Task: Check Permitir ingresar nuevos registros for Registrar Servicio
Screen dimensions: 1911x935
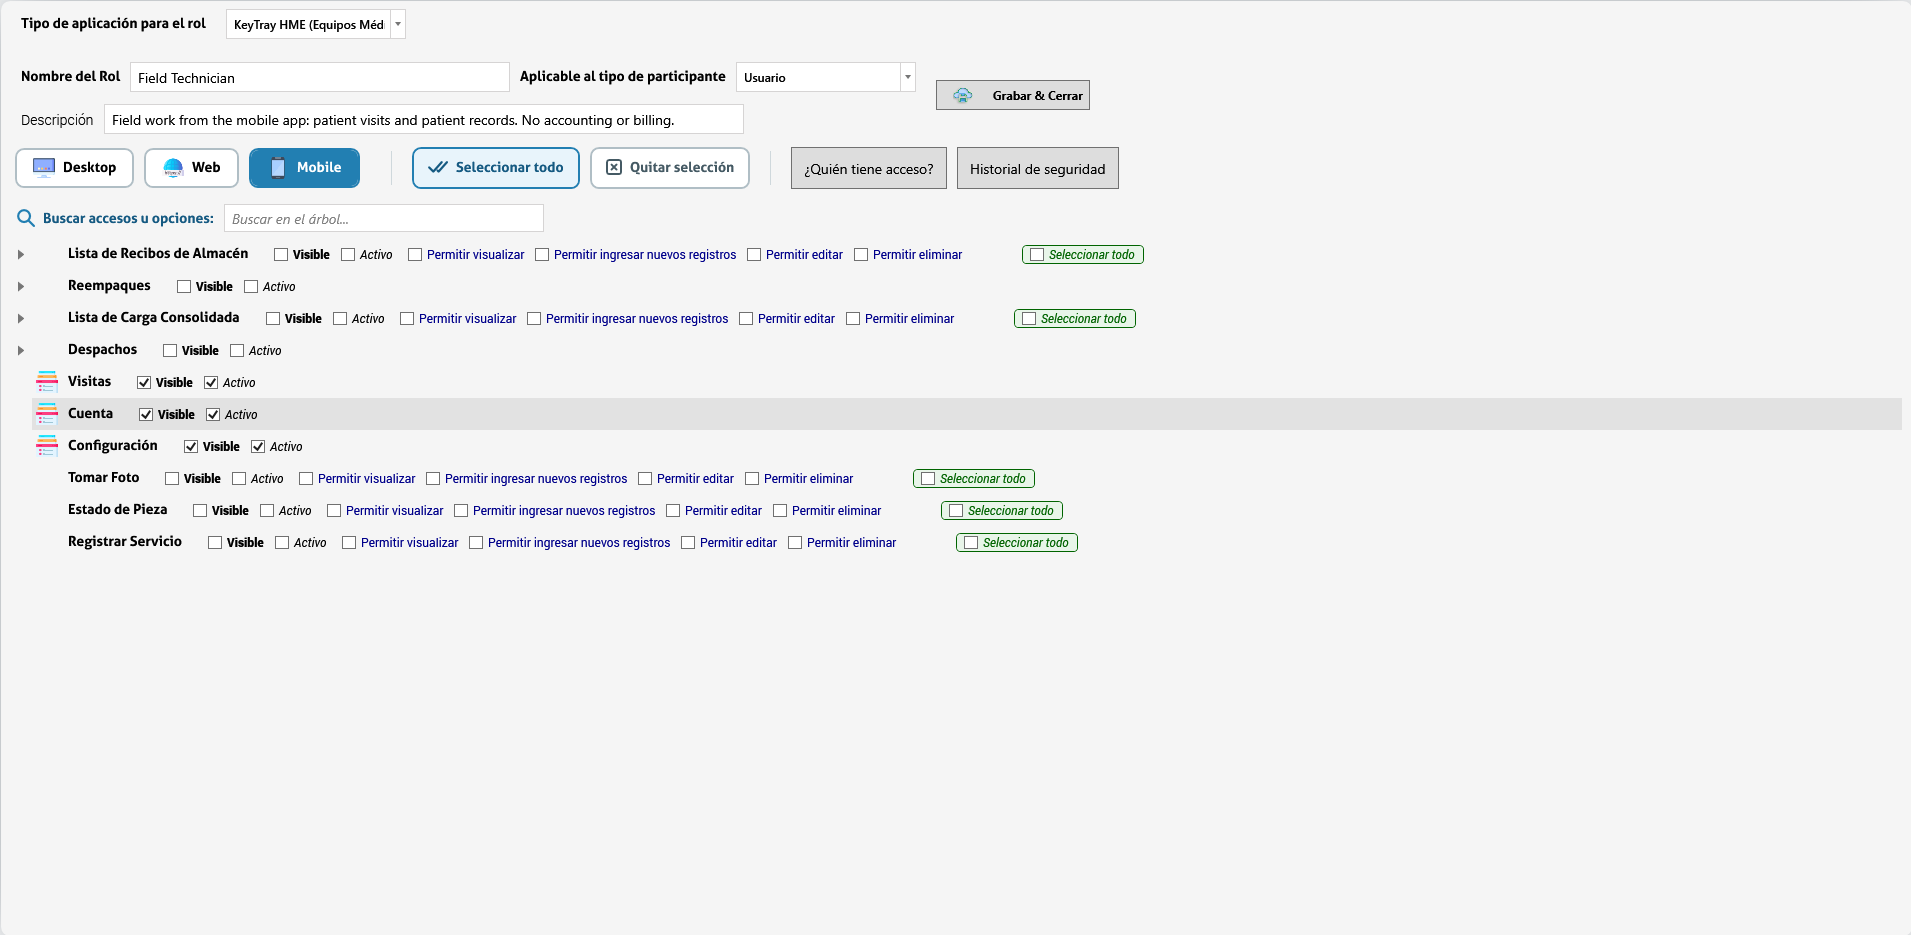Action: tap(476, 542)
